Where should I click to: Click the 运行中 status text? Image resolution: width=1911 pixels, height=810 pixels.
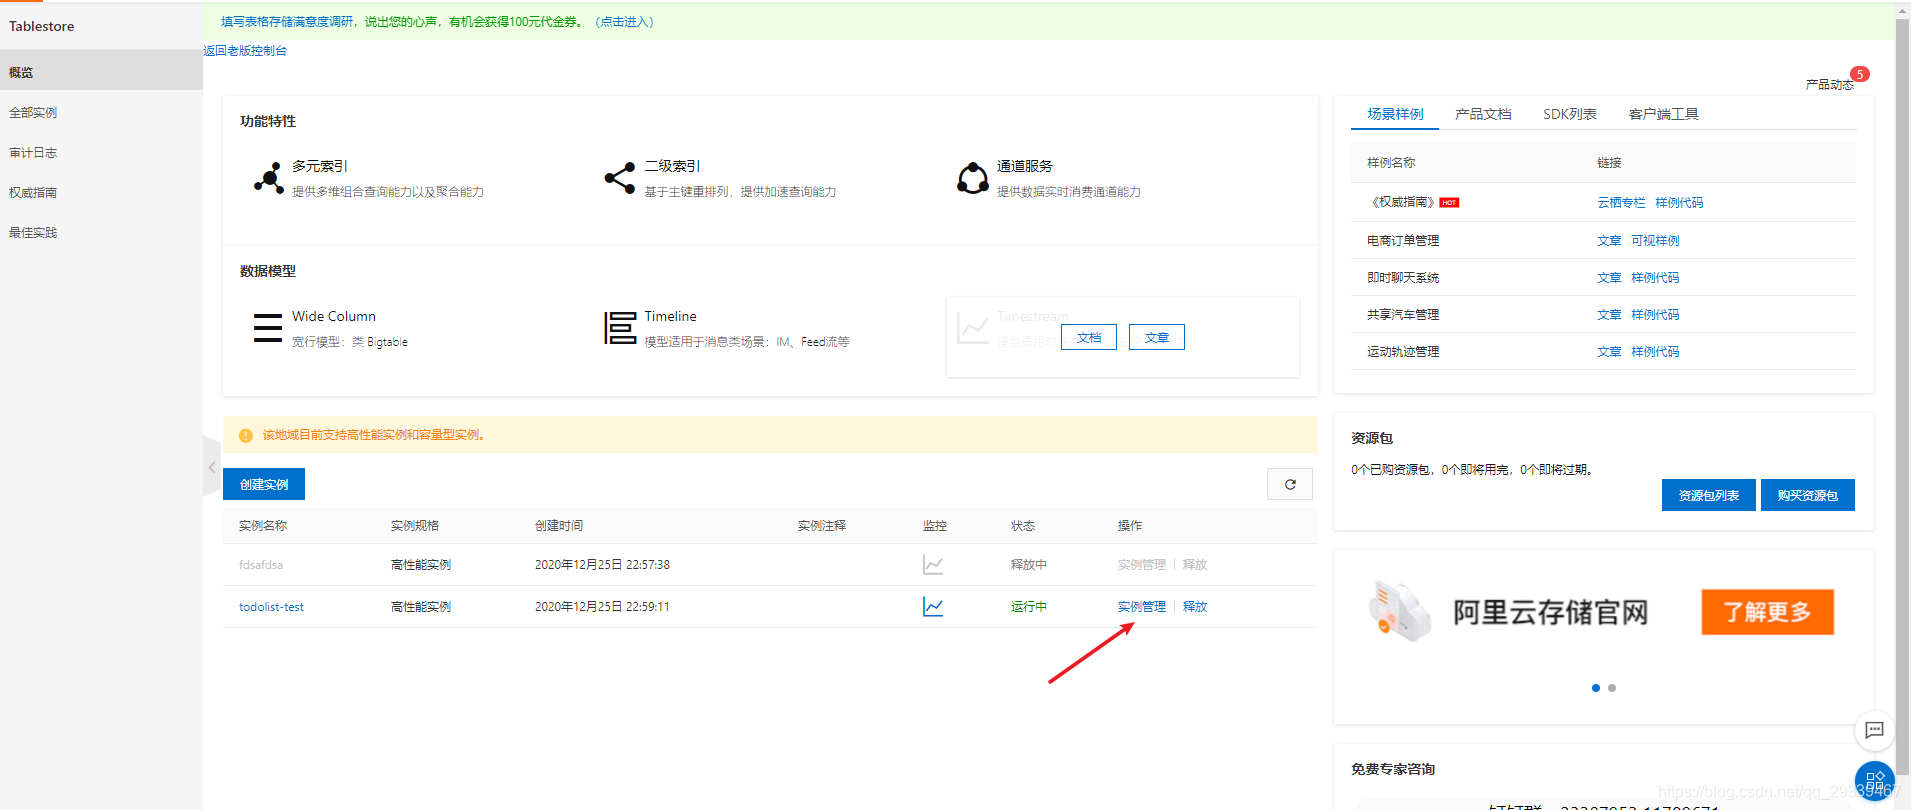tap(1028, 606)
